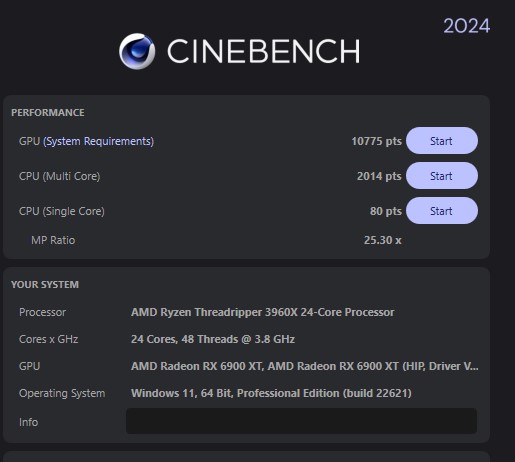Screen dimensions: 515x462
Task: Click the PERFORMANCE section header
Action: pos(48,113)
